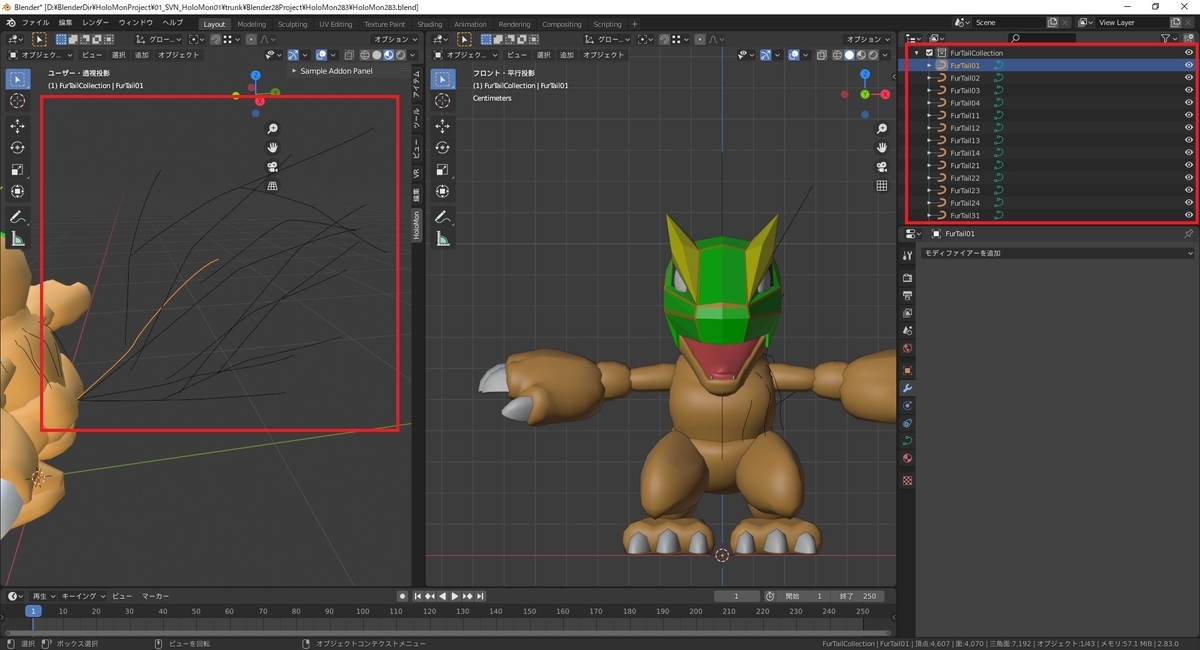The image size is (1200, 650).
Task: Open the timeline Playback dropdown
Action: tap(44, 596)
